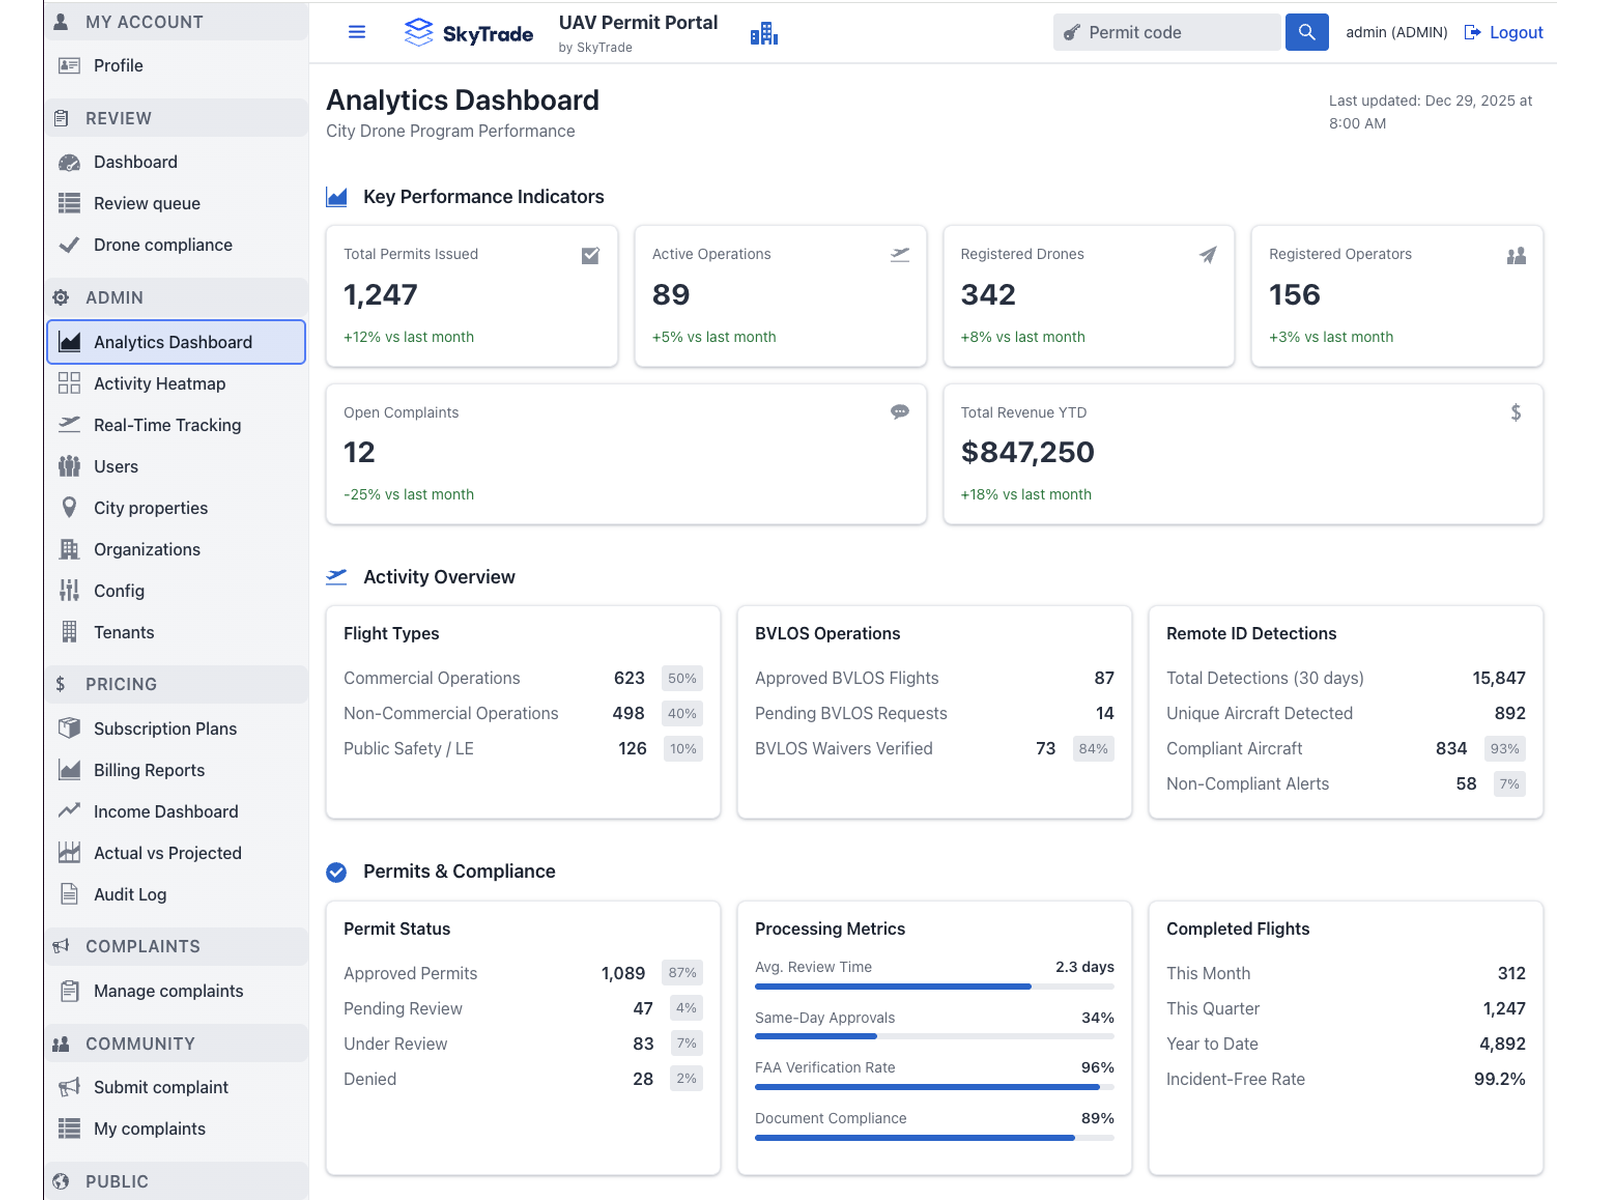This screenshot has height=1200, width=1600.
Task: Open the Review queue link
Action: [x=147, y=204]
